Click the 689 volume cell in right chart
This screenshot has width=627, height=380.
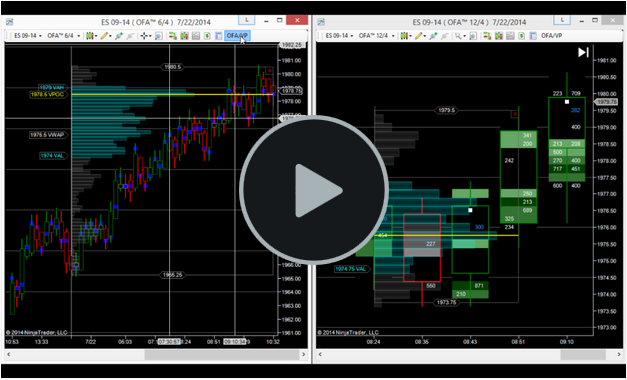pyautogui.click(x=527, y=210)
